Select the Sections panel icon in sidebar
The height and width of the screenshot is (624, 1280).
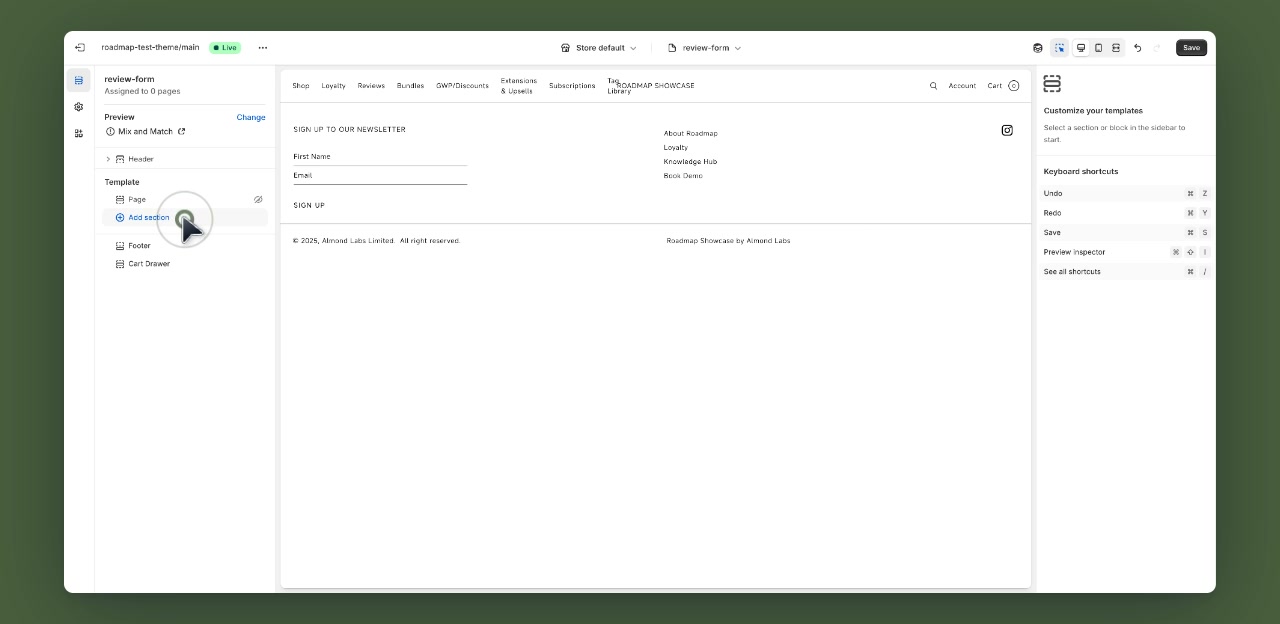pos(79,80)
